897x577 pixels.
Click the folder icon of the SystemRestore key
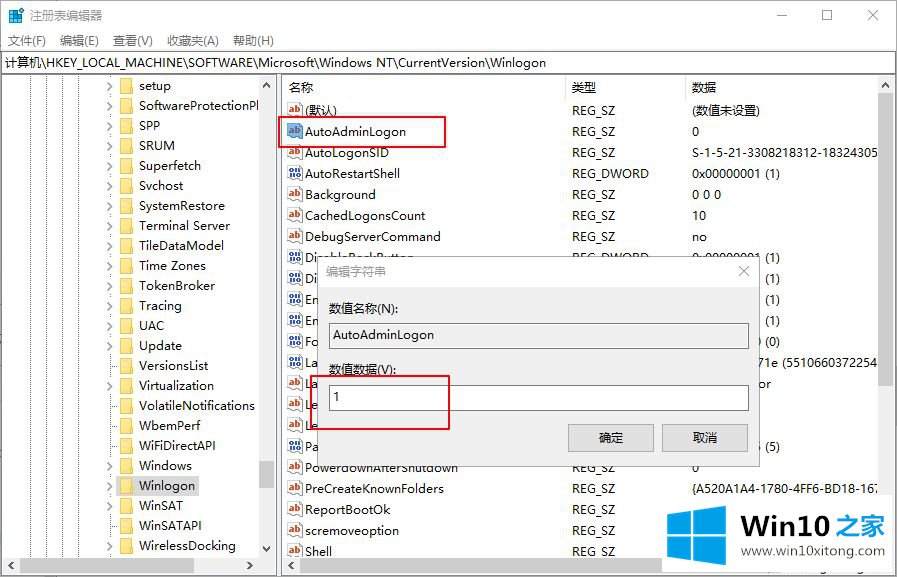126,206
